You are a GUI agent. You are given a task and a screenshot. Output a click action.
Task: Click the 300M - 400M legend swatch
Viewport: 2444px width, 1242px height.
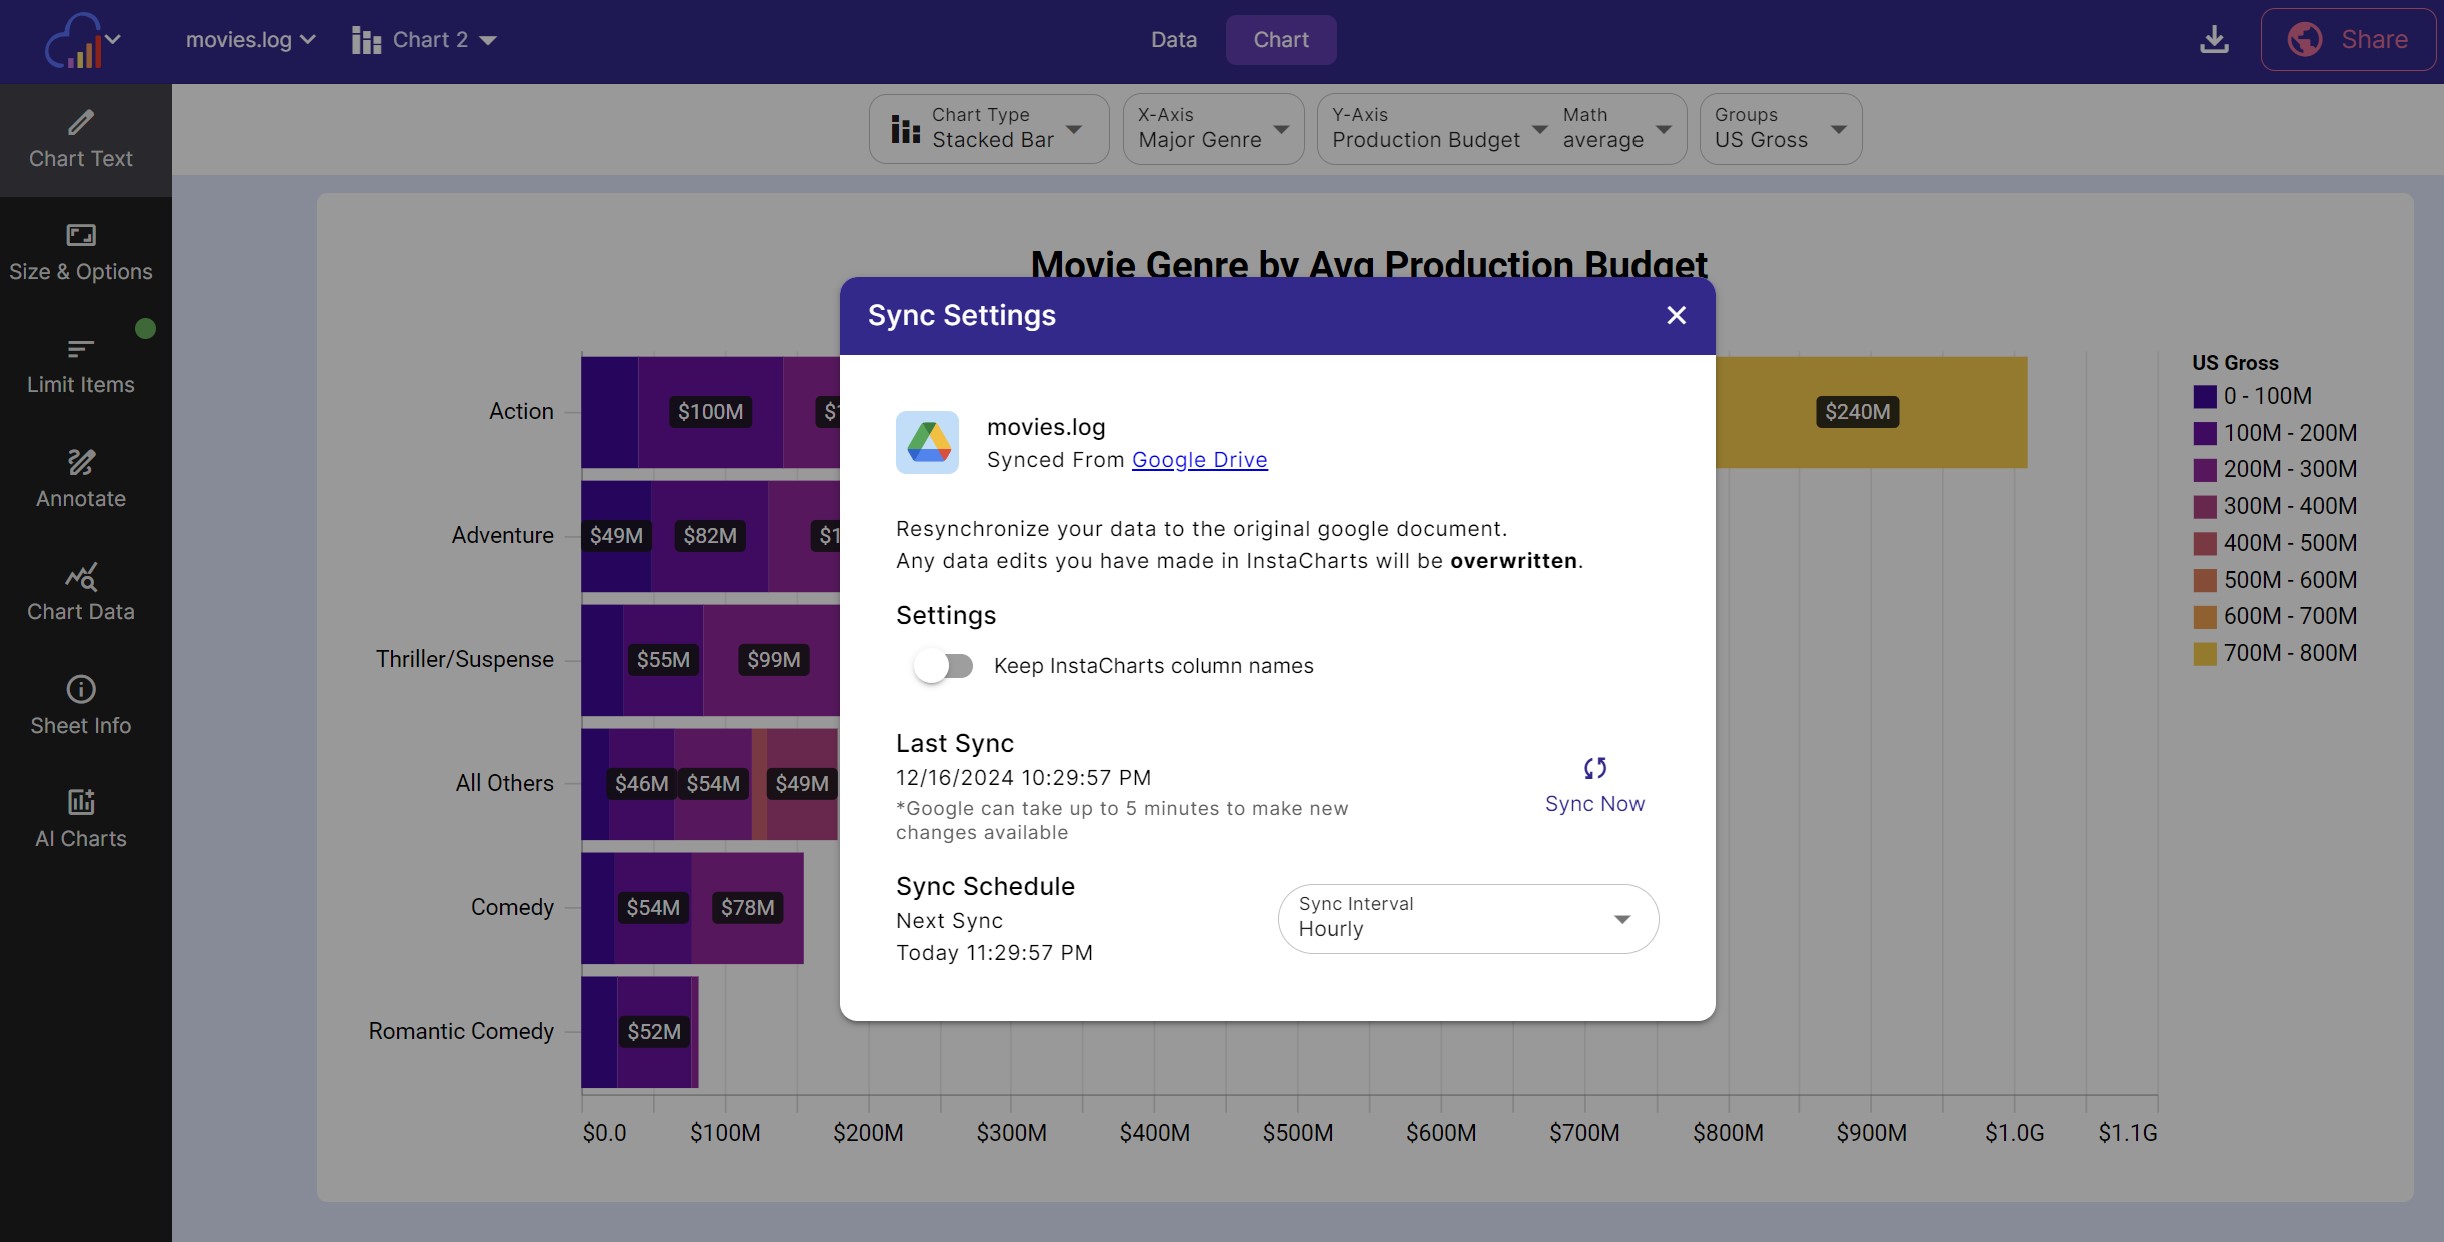coord(2205,507)
